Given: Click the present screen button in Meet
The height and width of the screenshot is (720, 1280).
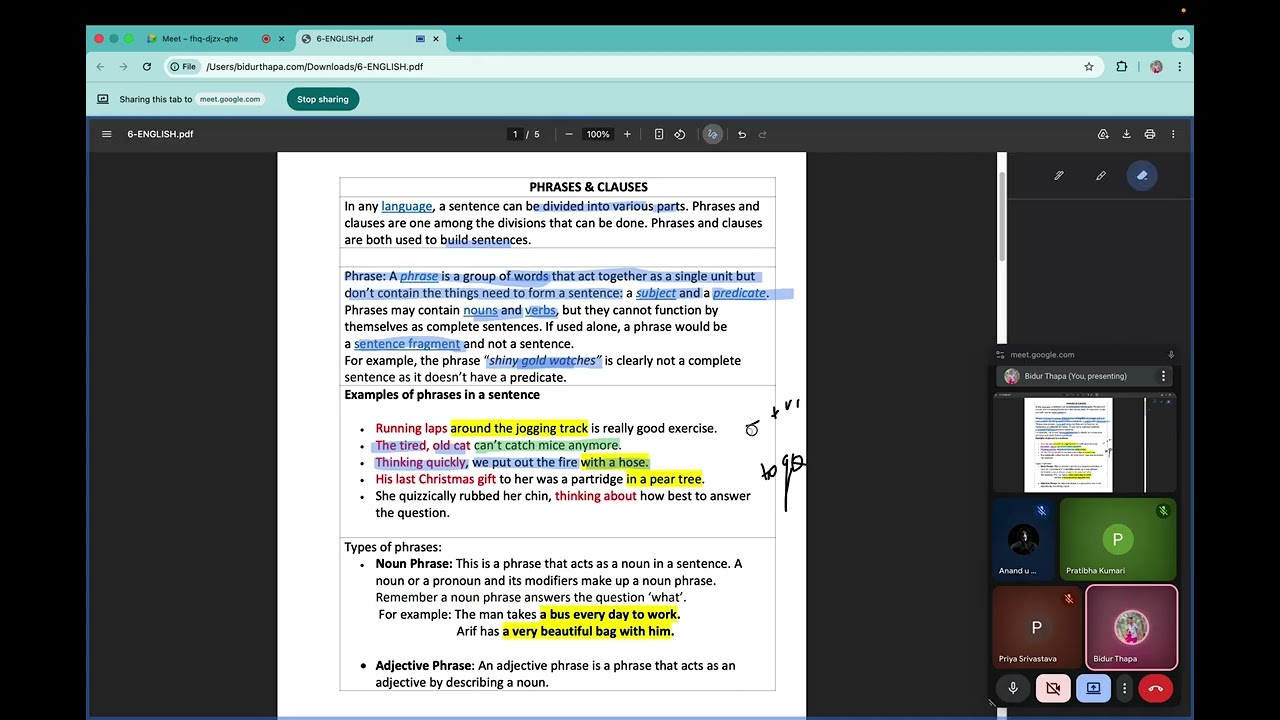Looking at the screenshot, I should tap(1093, 688).
